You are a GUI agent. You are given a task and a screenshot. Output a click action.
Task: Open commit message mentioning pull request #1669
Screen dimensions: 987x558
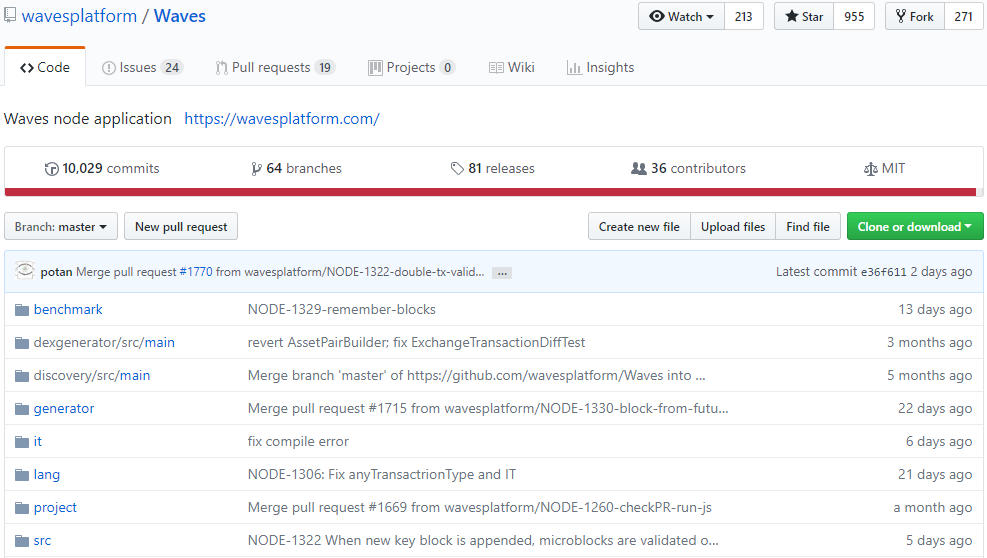(x=480, y=508)
